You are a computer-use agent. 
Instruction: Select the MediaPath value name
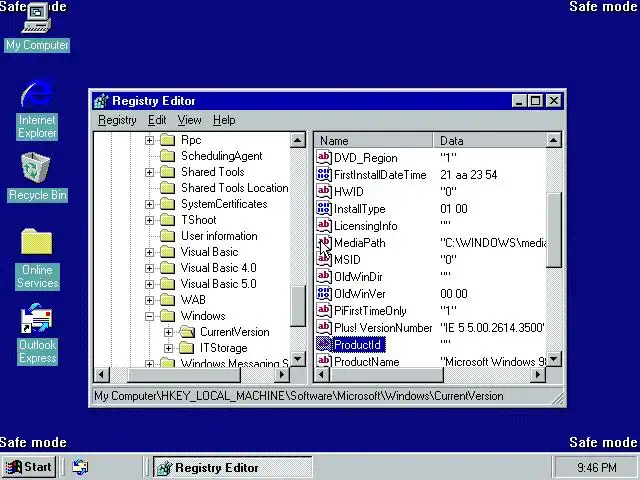coord(359,243)
